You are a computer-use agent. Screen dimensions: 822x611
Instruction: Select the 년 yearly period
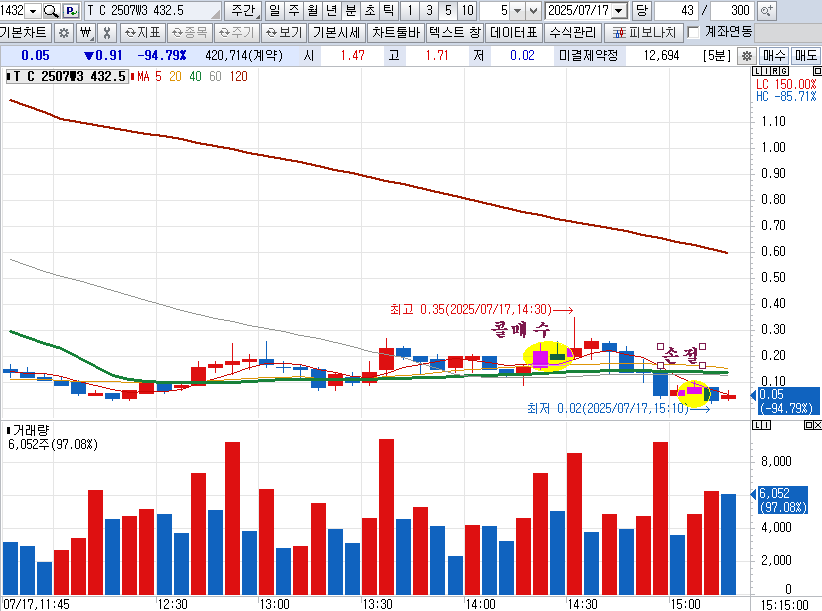pos(331,10)
